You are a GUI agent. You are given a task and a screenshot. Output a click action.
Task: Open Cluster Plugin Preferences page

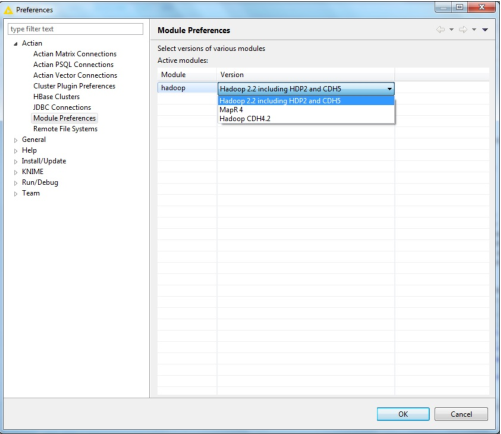coord(74,86)
